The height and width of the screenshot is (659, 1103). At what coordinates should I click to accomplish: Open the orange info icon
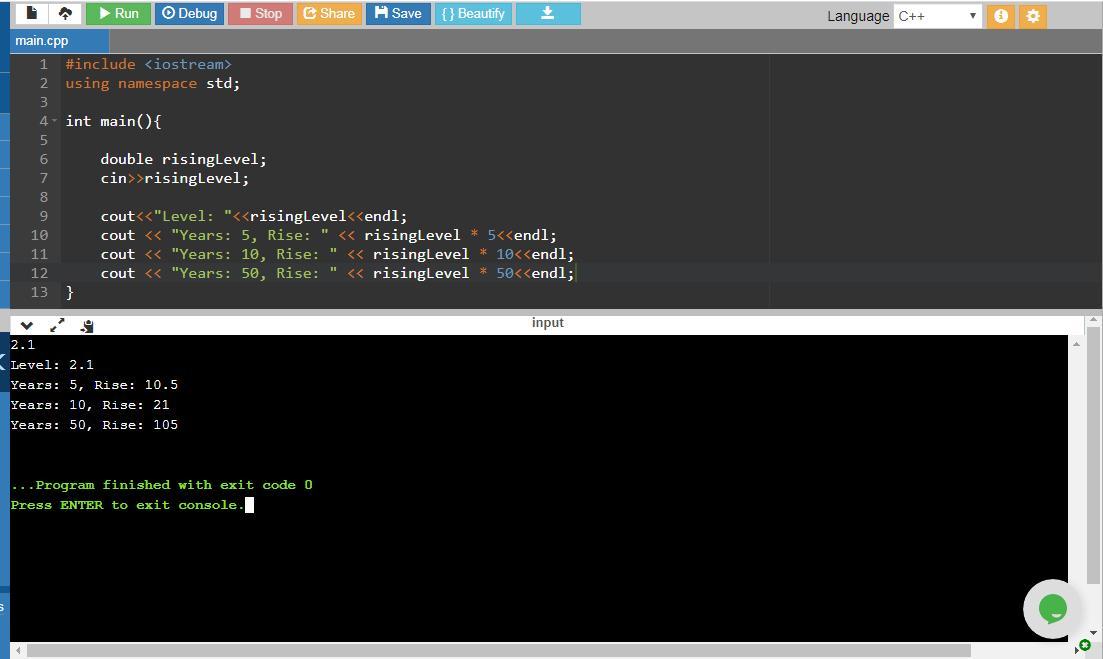(x=1000, y=16)
